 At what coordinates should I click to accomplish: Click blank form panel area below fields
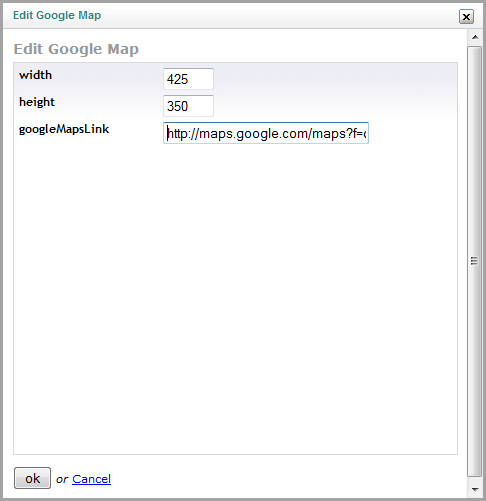click(x=235, y=300)
